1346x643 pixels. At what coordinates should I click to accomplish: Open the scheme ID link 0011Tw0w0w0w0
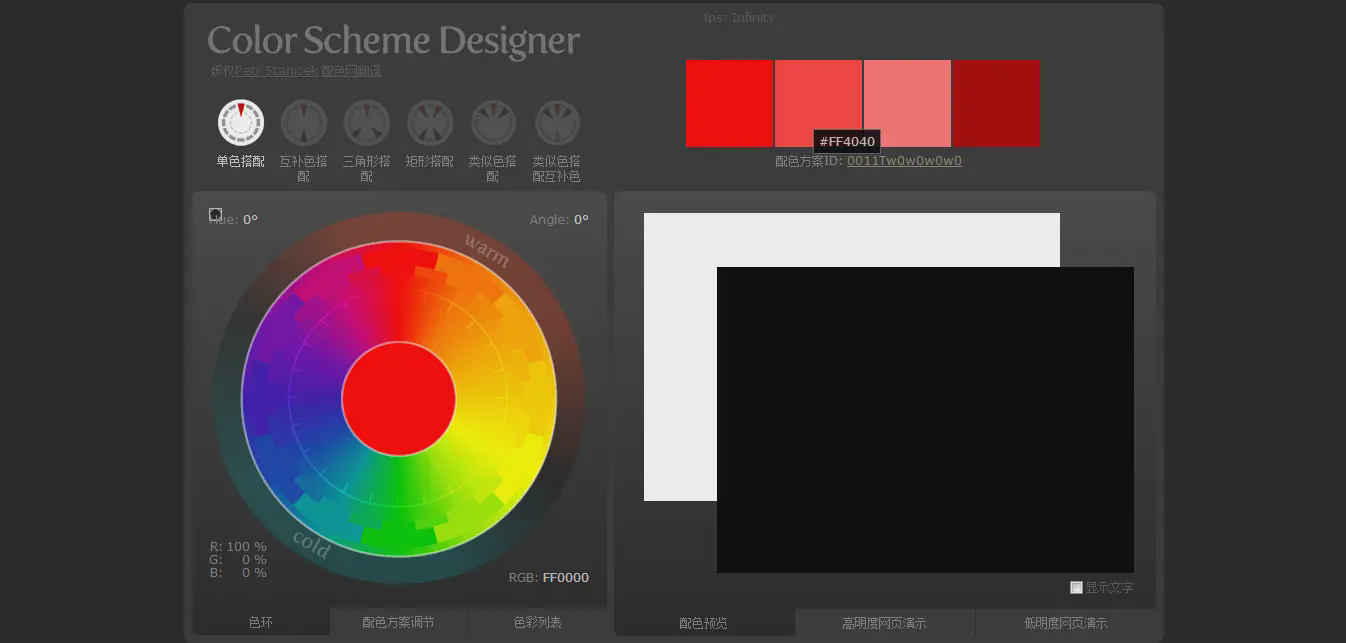904,161
